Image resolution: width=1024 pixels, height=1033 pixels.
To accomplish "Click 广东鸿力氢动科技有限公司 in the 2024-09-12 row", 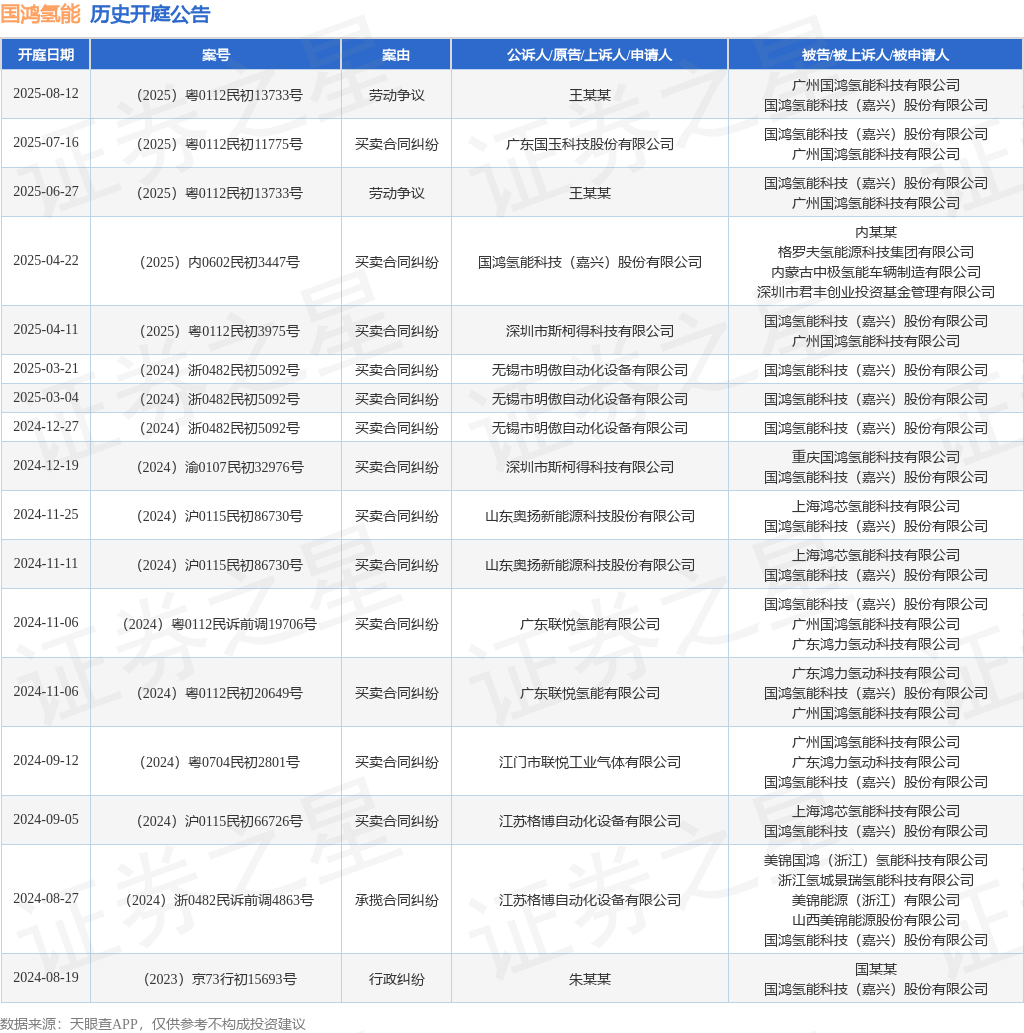I will 876,762.
